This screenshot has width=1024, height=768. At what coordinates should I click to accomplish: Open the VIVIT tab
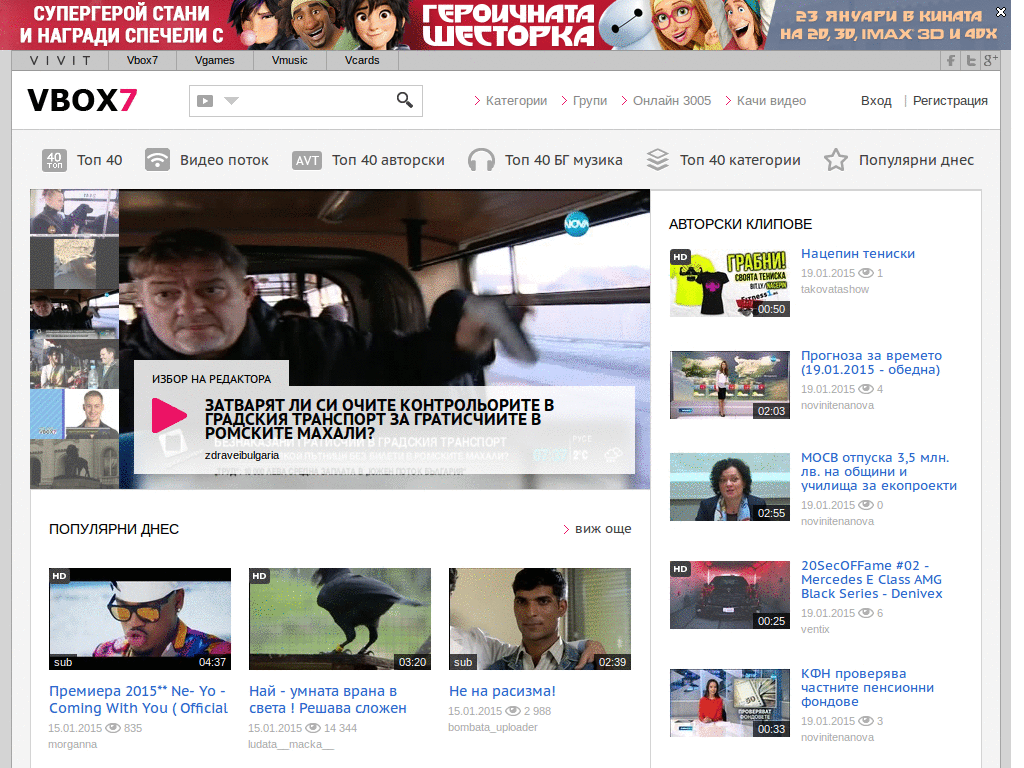(60, 60)
